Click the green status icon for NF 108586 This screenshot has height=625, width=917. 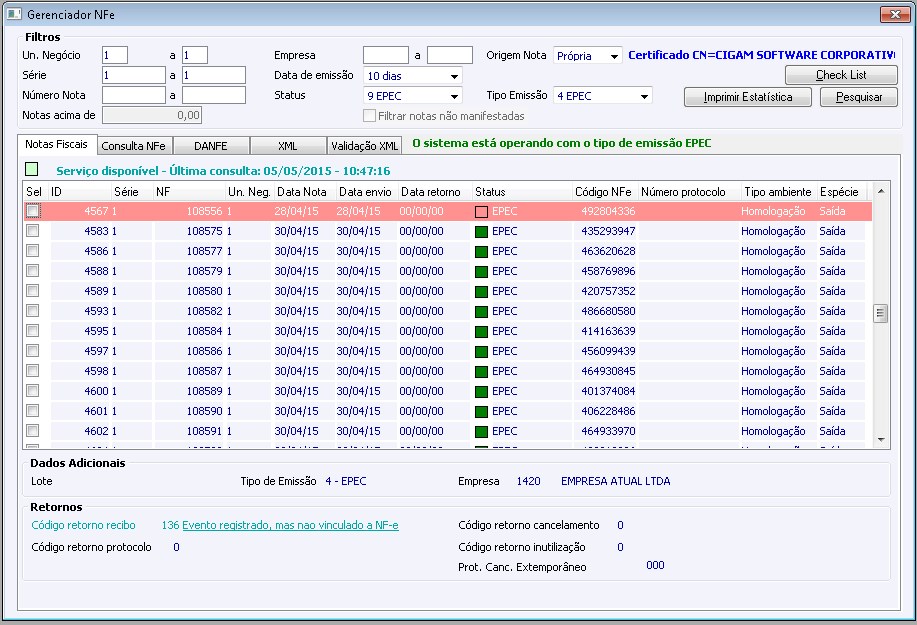[482, 351]
